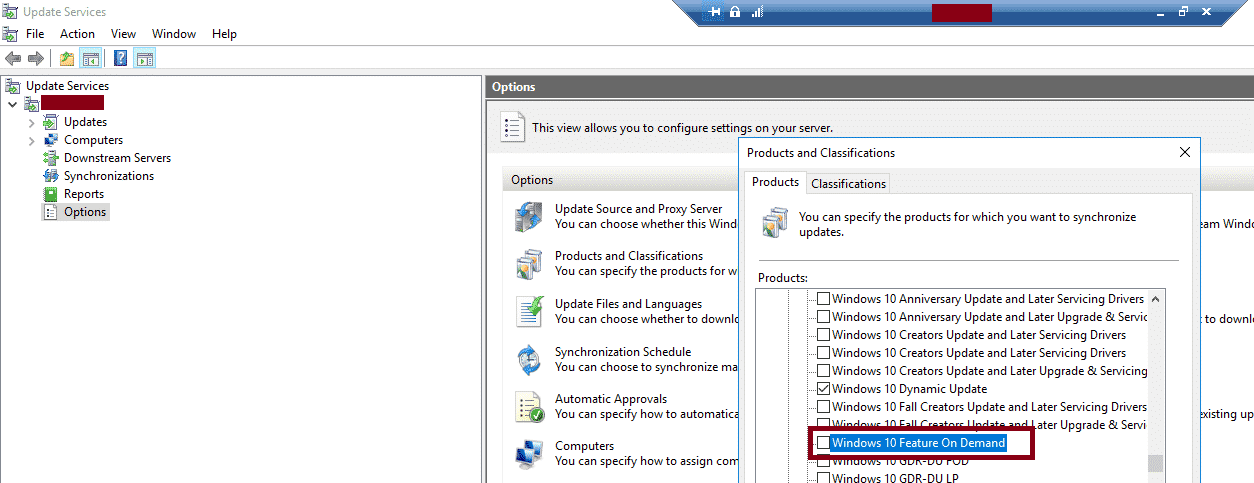Click the Updates node icon in tree
1254x483 pixels.
point(52,122)
